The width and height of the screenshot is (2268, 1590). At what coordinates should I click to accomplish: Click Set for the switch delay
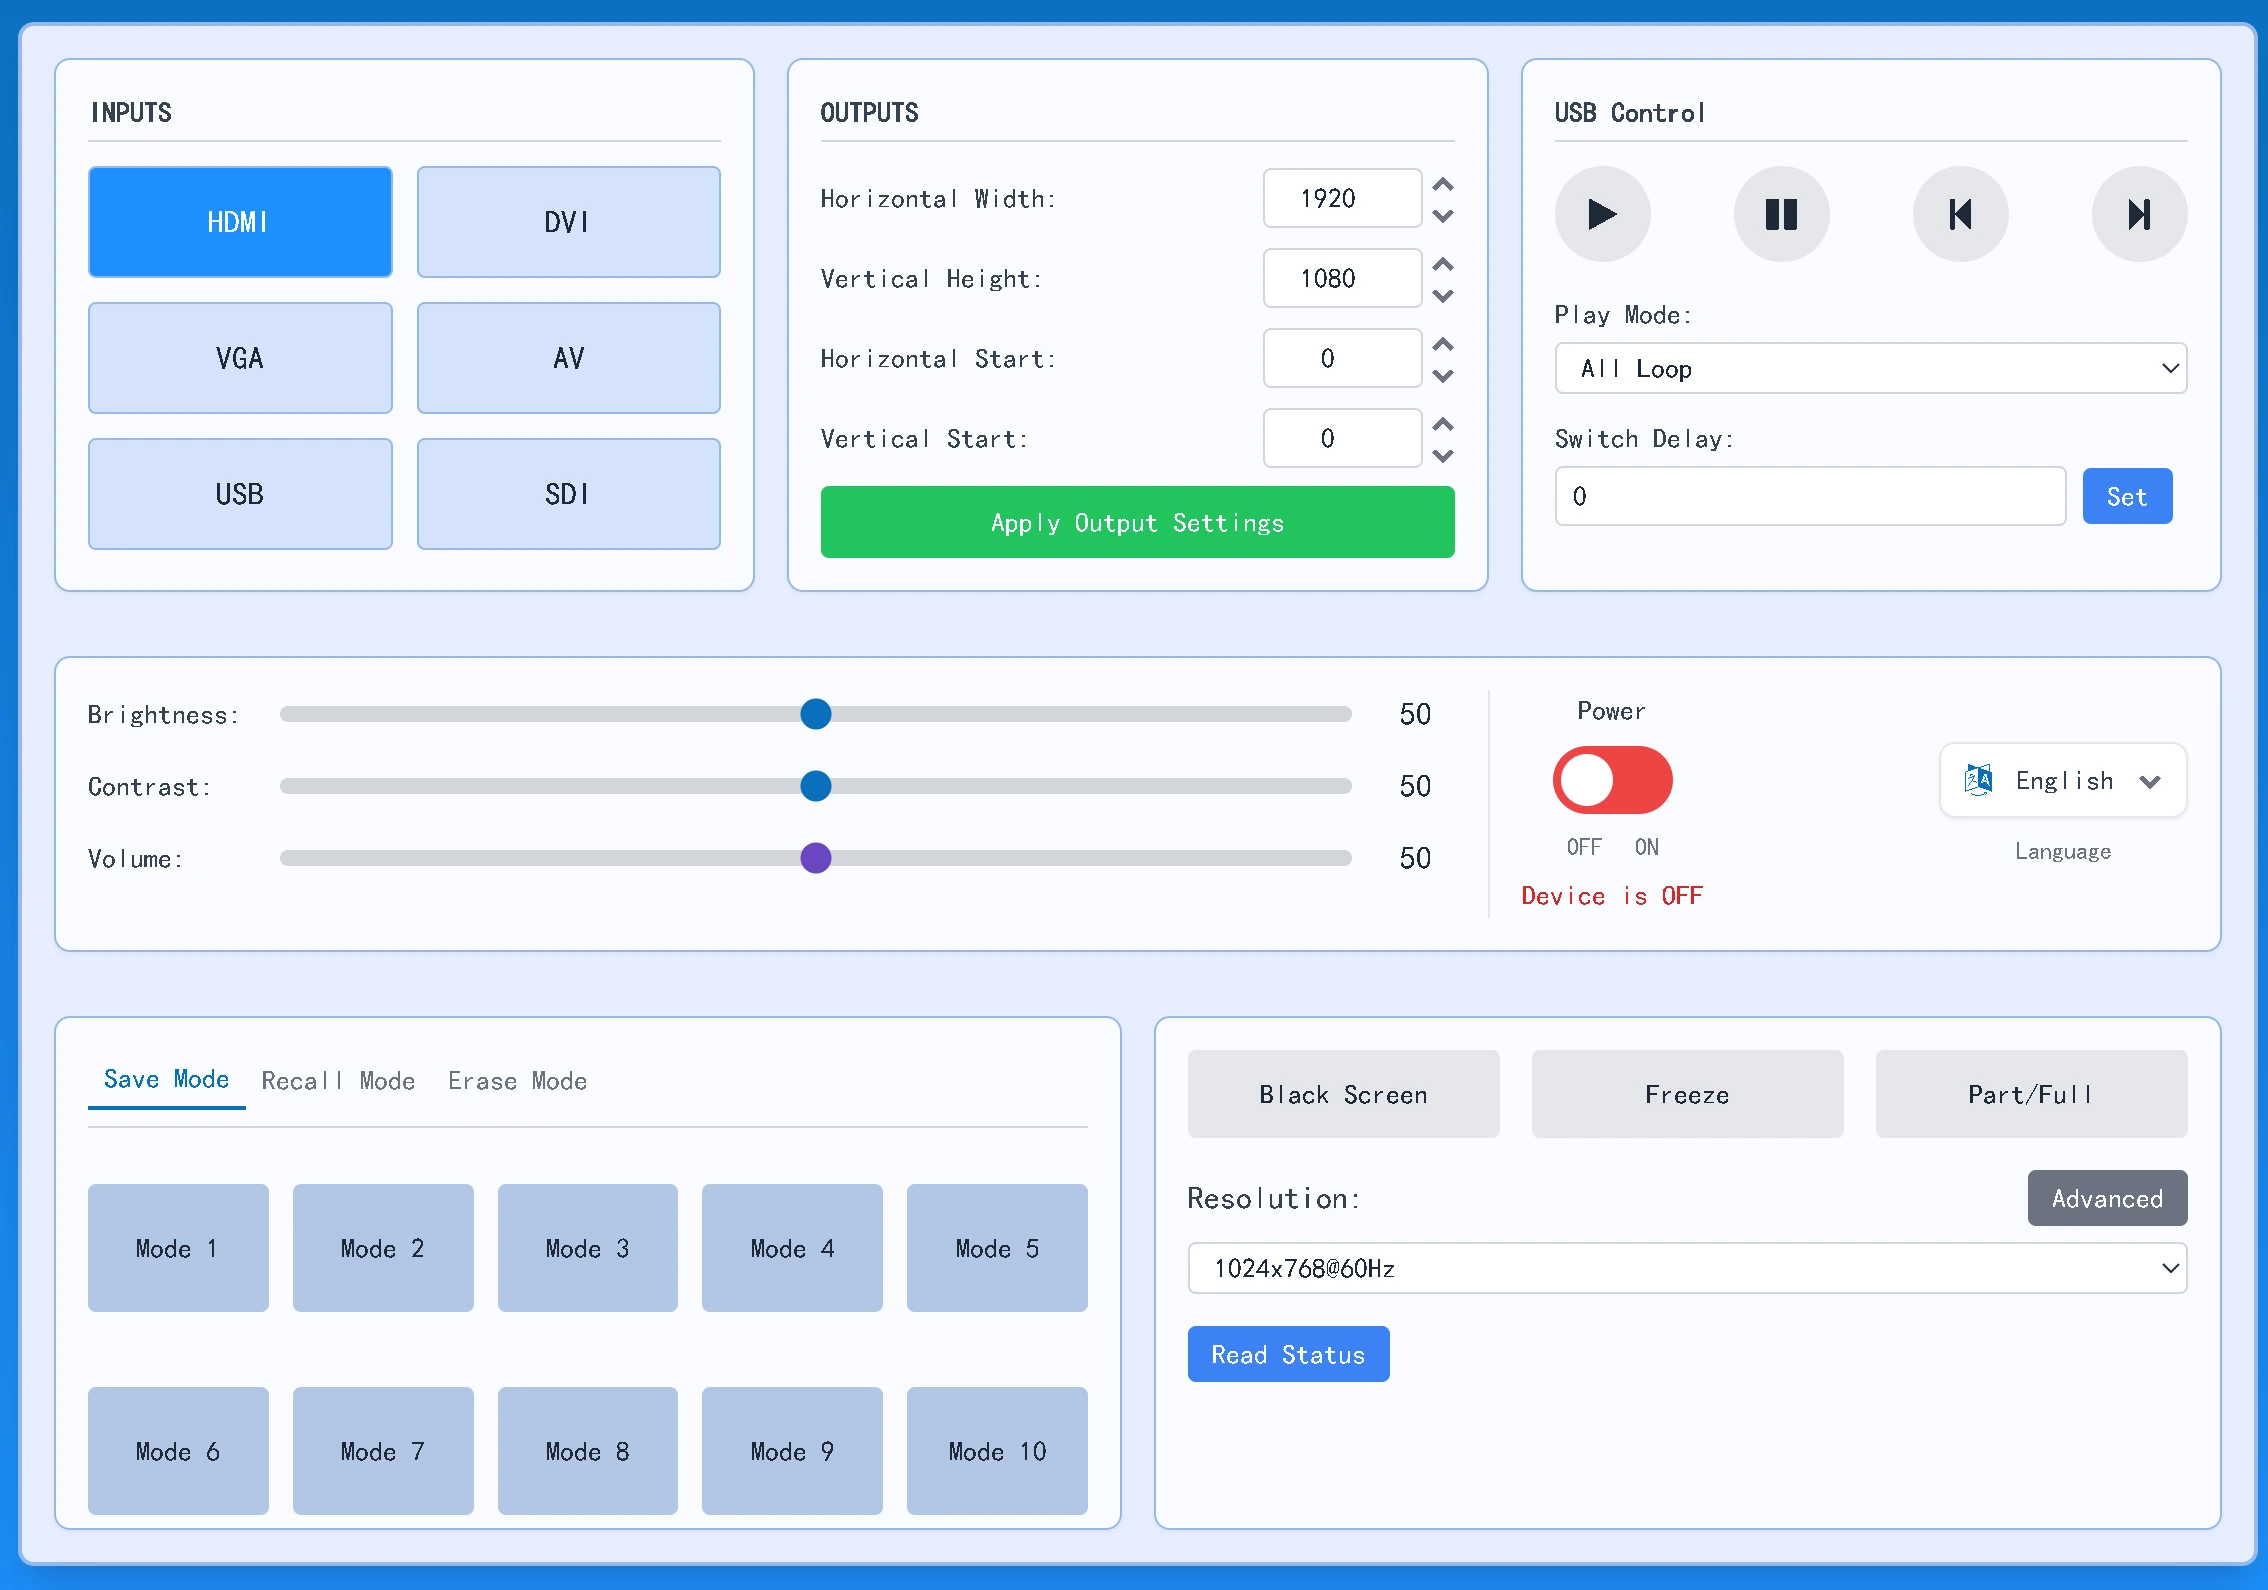click(2127, 496)
